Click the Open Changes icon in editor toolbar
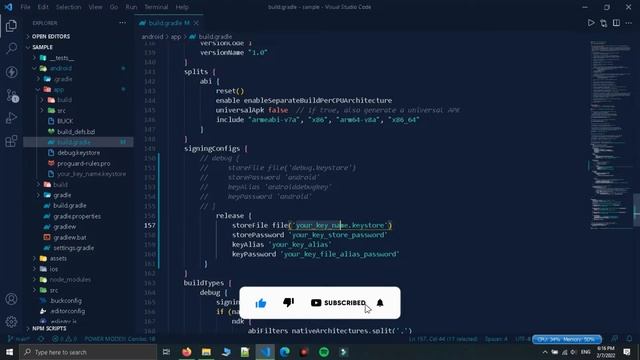This screenshot has width=640, height=360. click(603, 23)
